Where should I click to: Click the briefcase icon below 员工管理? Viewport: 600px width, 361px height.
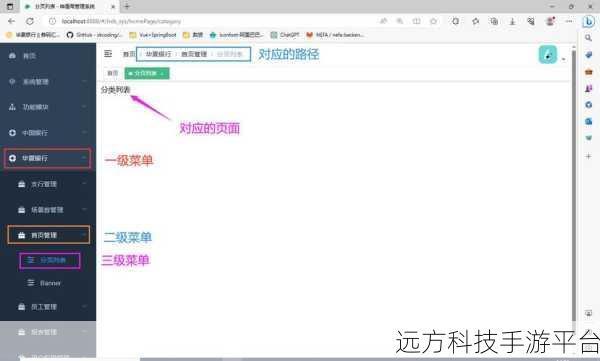click(x=21, y=332)
